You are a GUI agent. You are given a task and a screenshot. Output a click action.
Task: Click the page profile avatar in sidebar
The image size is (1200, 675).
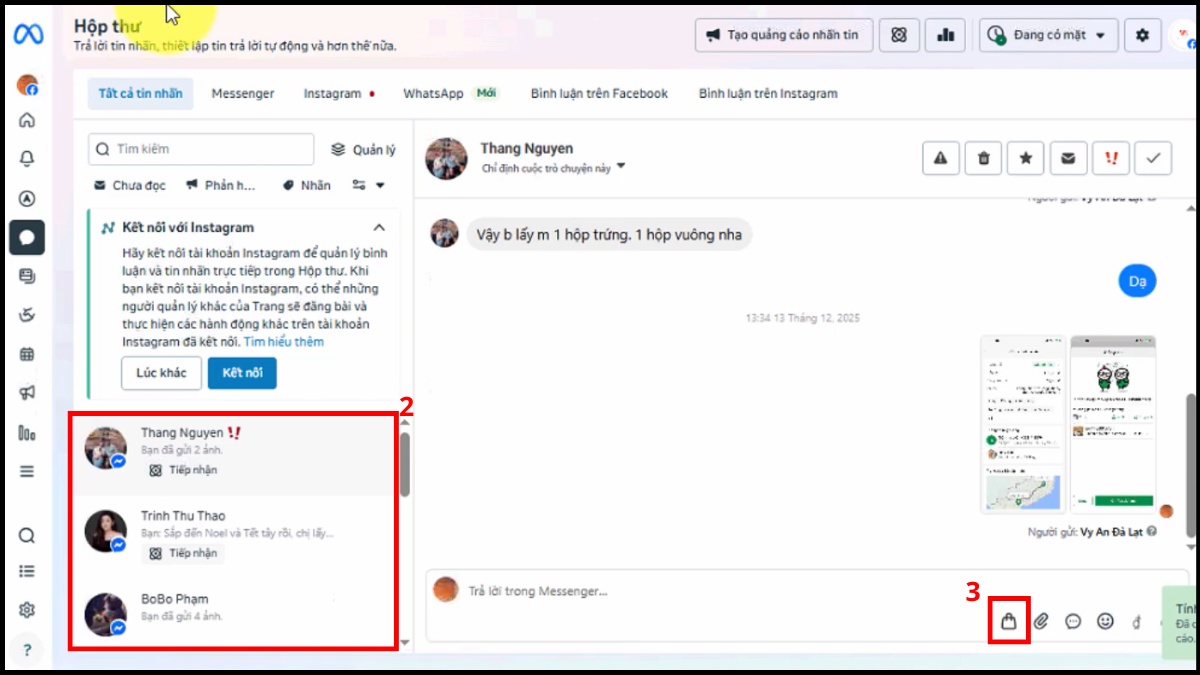pos(27,85)
